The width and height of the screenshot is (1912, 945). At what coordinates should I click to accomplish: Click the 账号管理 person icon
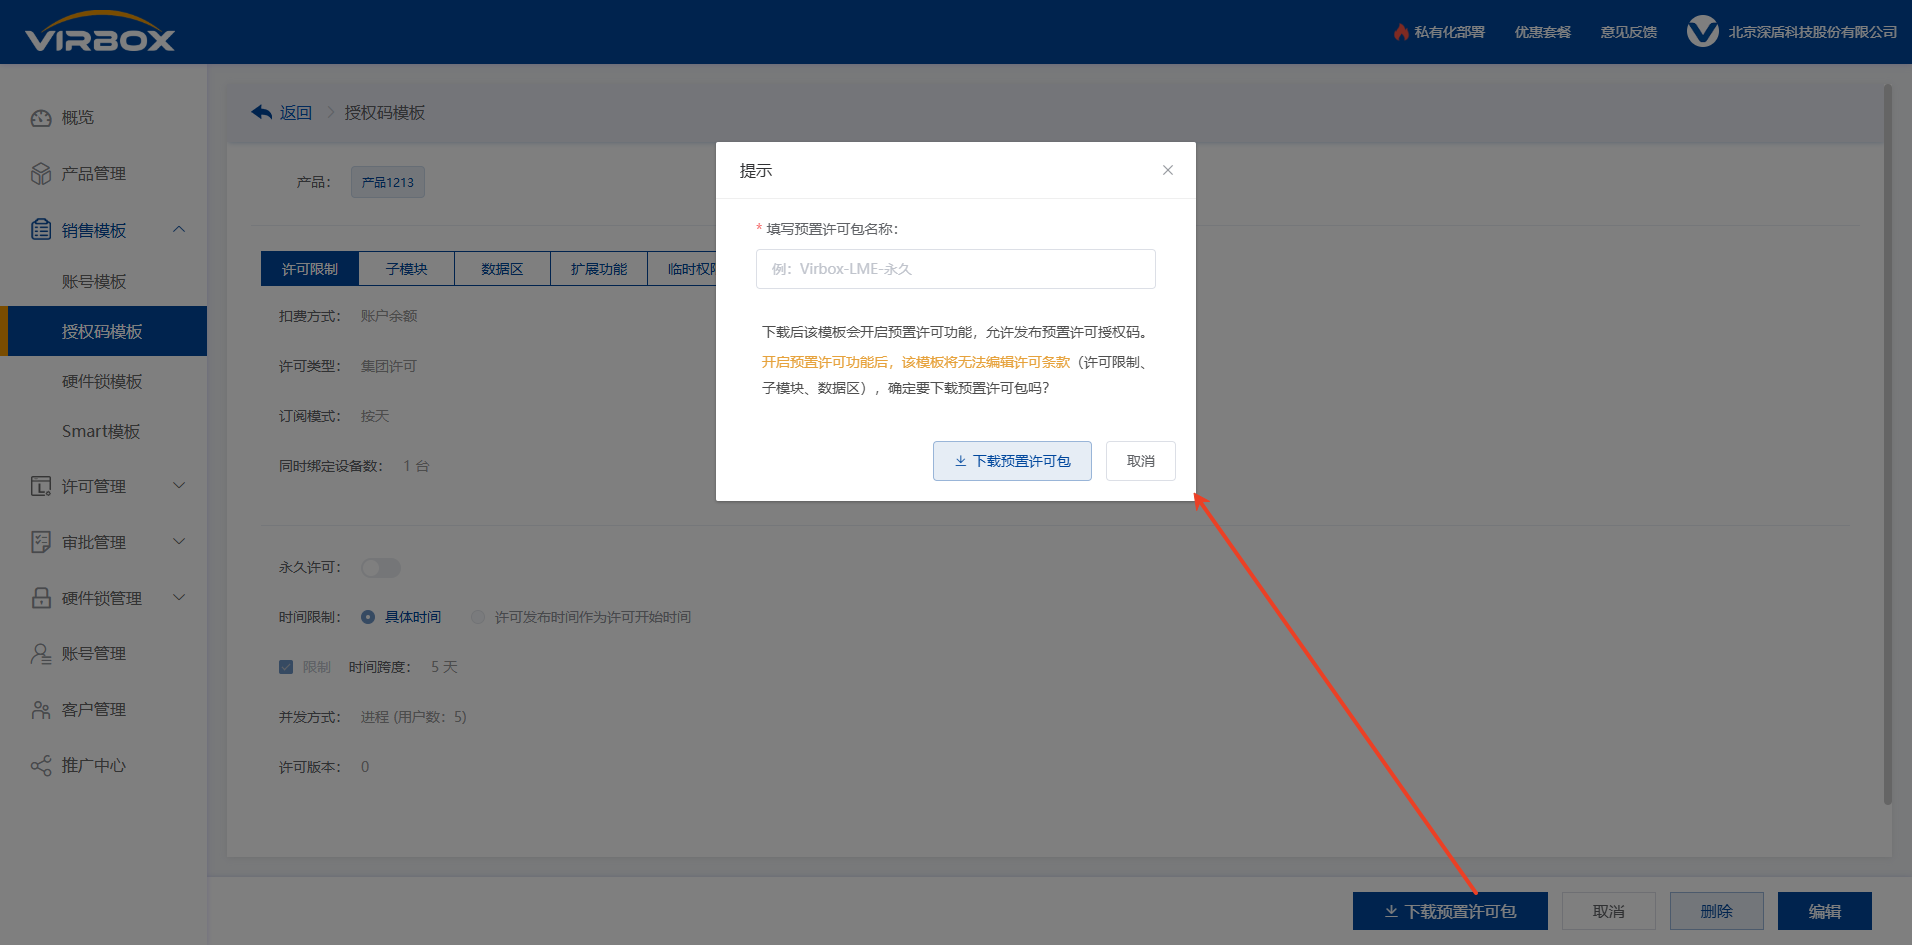click(41, 654)
